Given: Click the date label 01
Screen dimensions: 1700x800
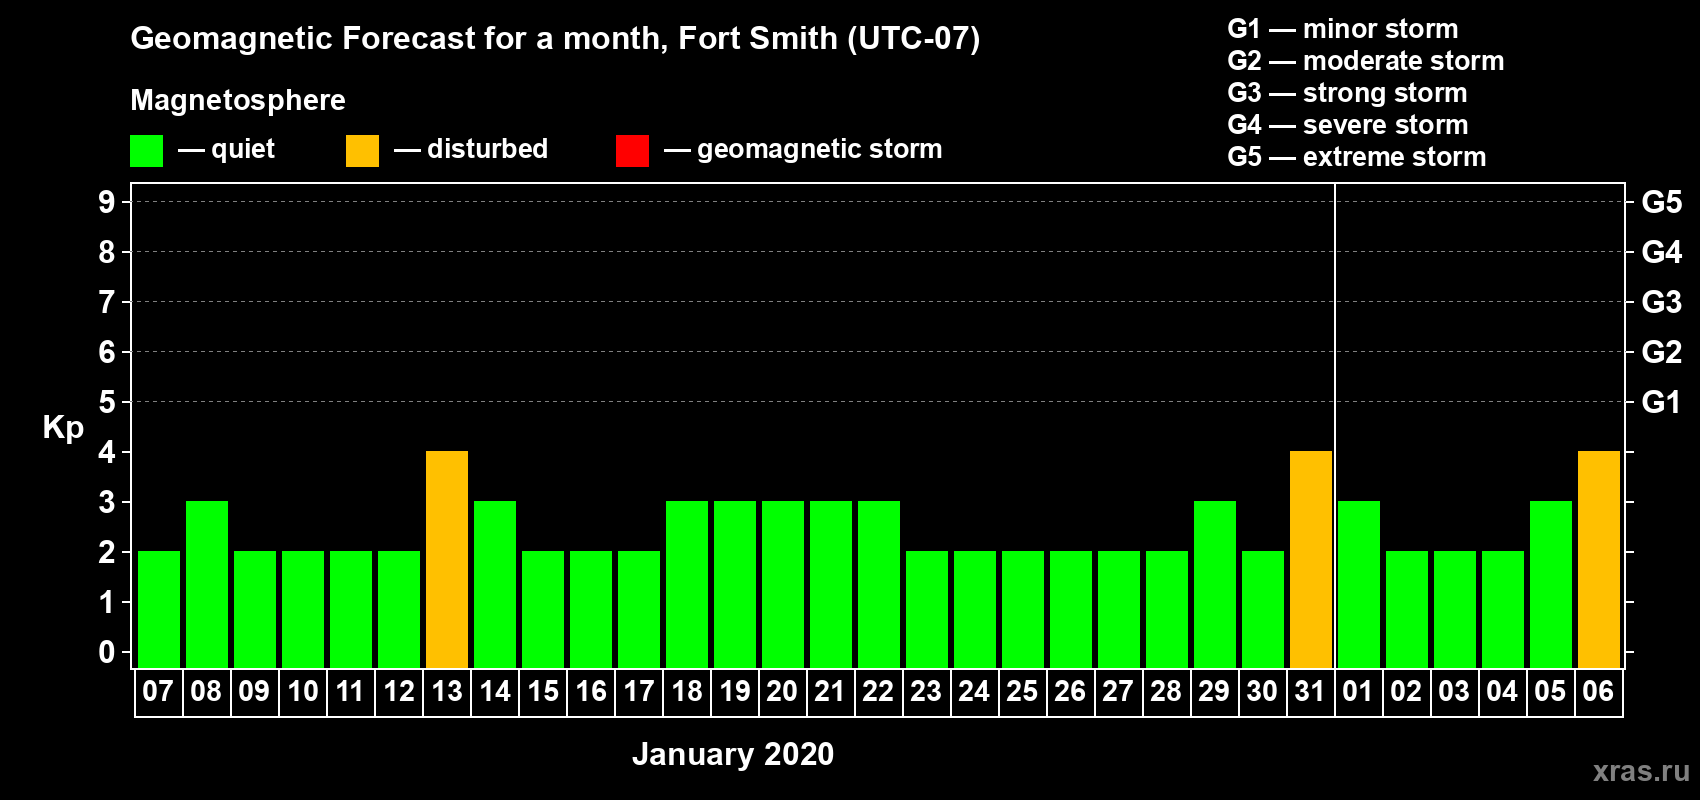Looking at the screenshot, I should pyautogui.click(x=1358, y=691).
